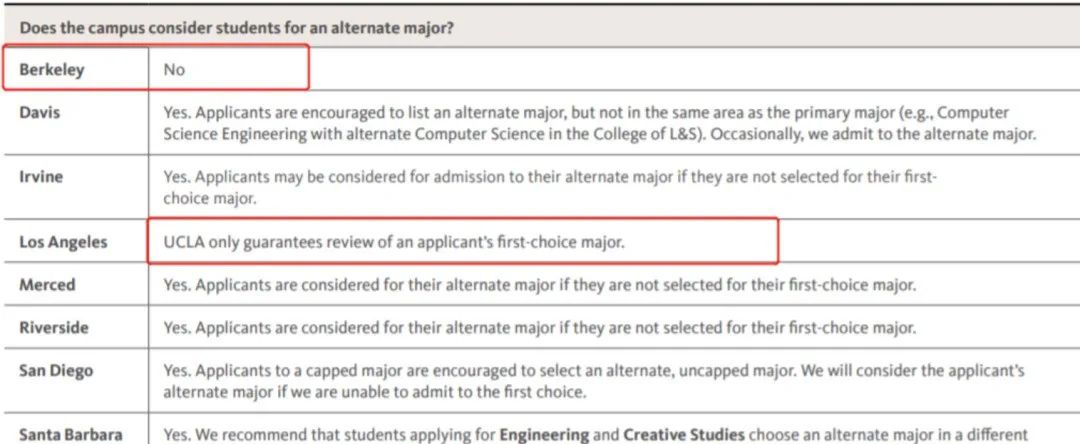Click the bold 'Engineering' word in Santa Barbara row
Viewport: 1080px width, 444px height.
(x=544, y=435)
